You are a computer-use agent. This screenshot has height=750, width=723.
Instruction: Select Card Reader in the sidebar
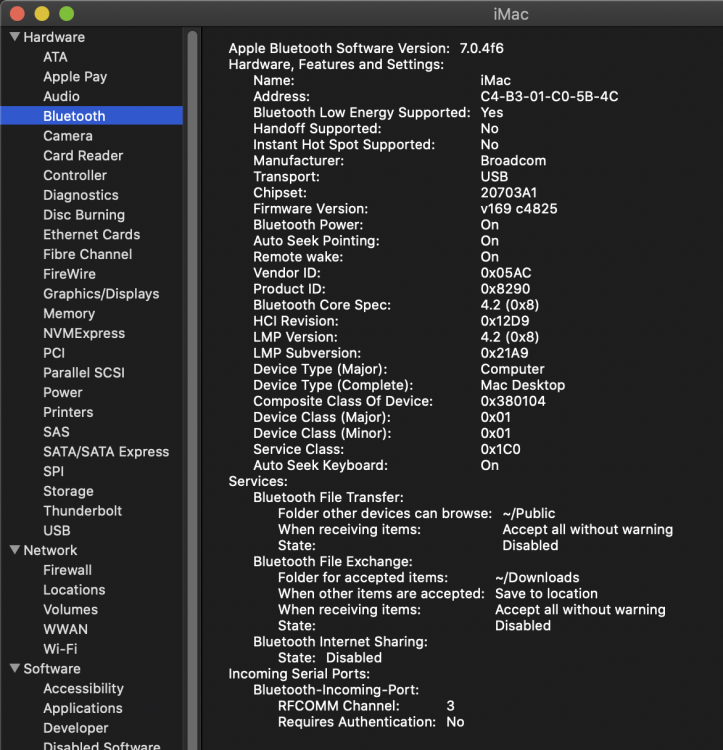(x=83, y=155)
